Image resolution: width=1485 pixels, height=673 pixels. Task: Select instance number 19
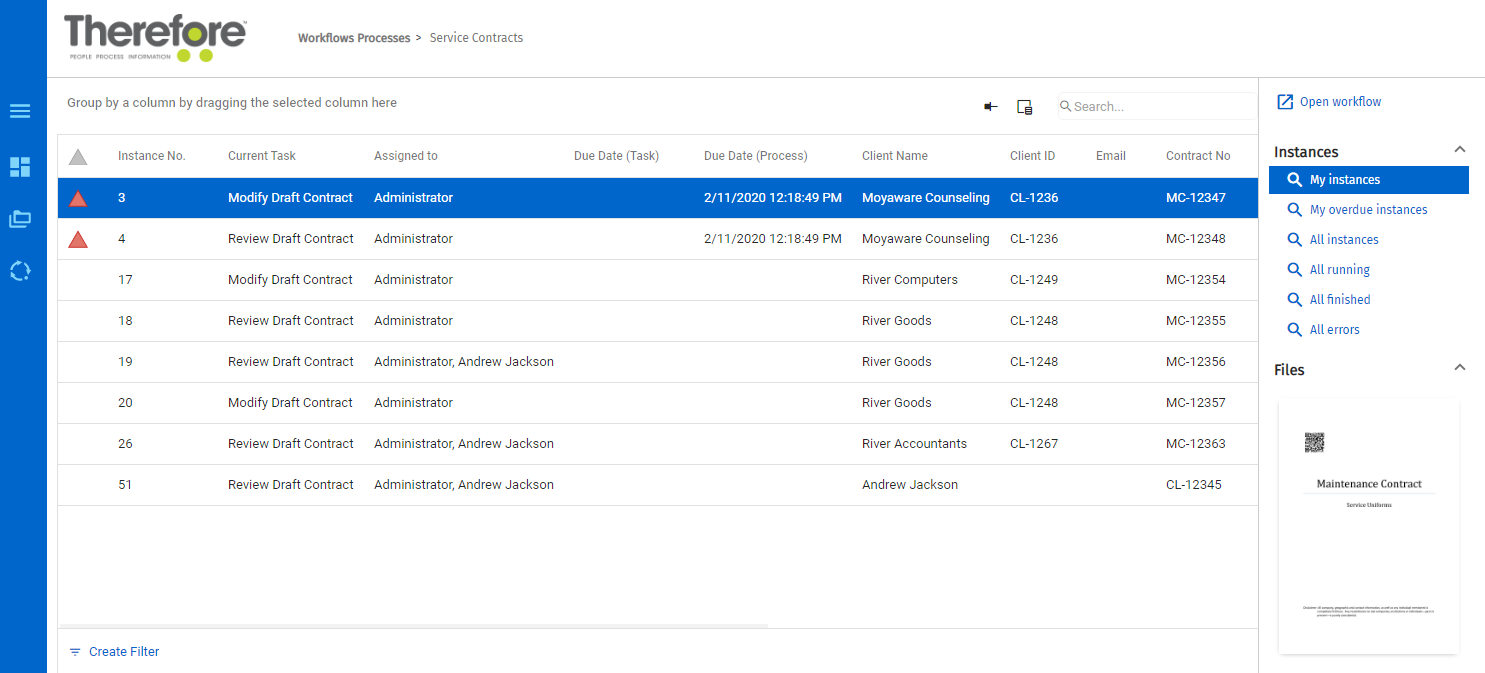[x=125, y=362]
